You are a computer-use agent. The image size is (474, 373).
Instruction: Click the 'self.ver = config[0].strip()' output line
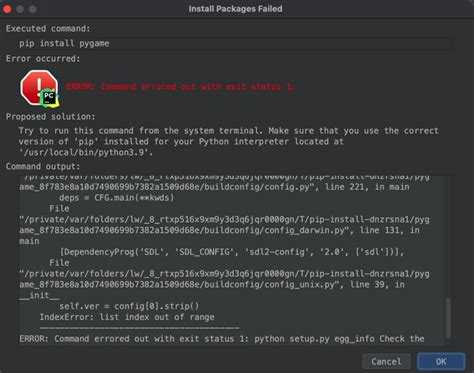tap(129, 306)
